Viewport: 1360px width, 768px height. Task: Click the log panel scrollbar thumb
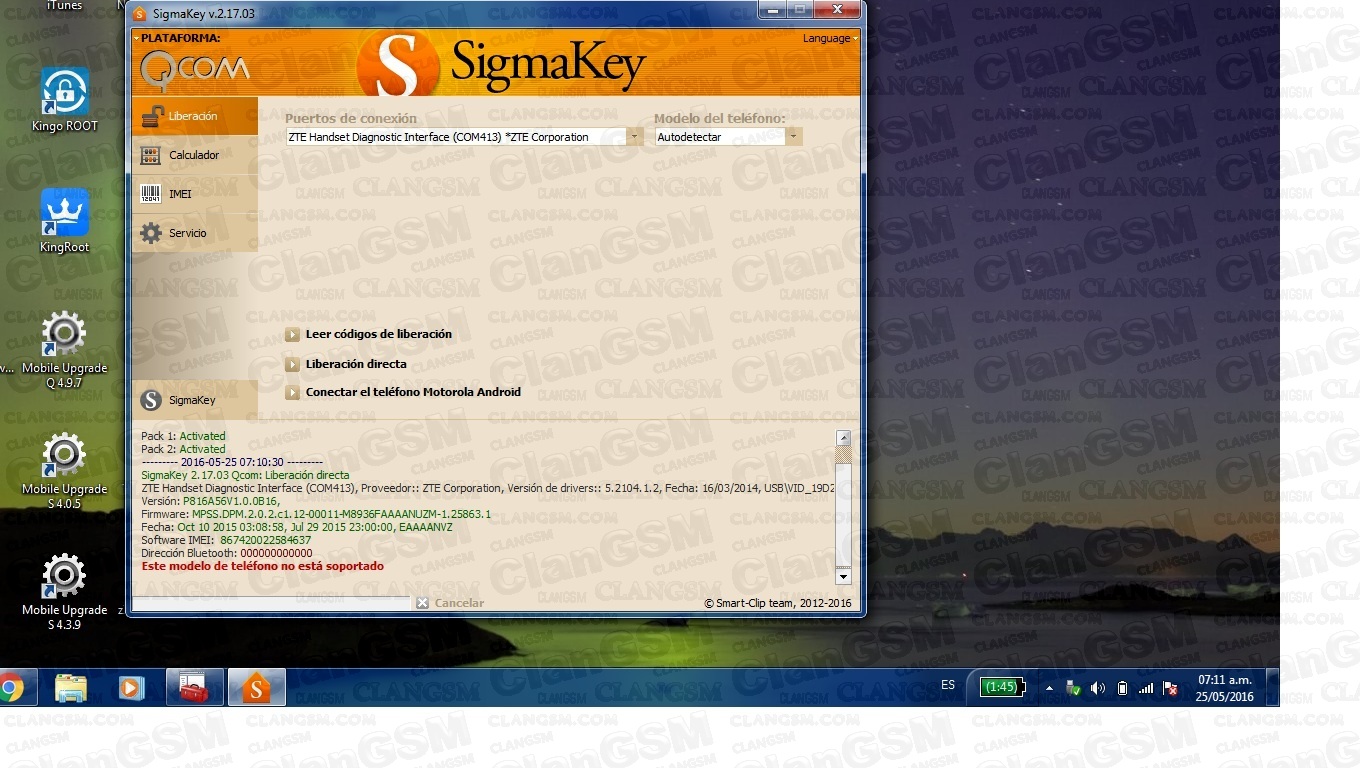(x=843, y=455)
